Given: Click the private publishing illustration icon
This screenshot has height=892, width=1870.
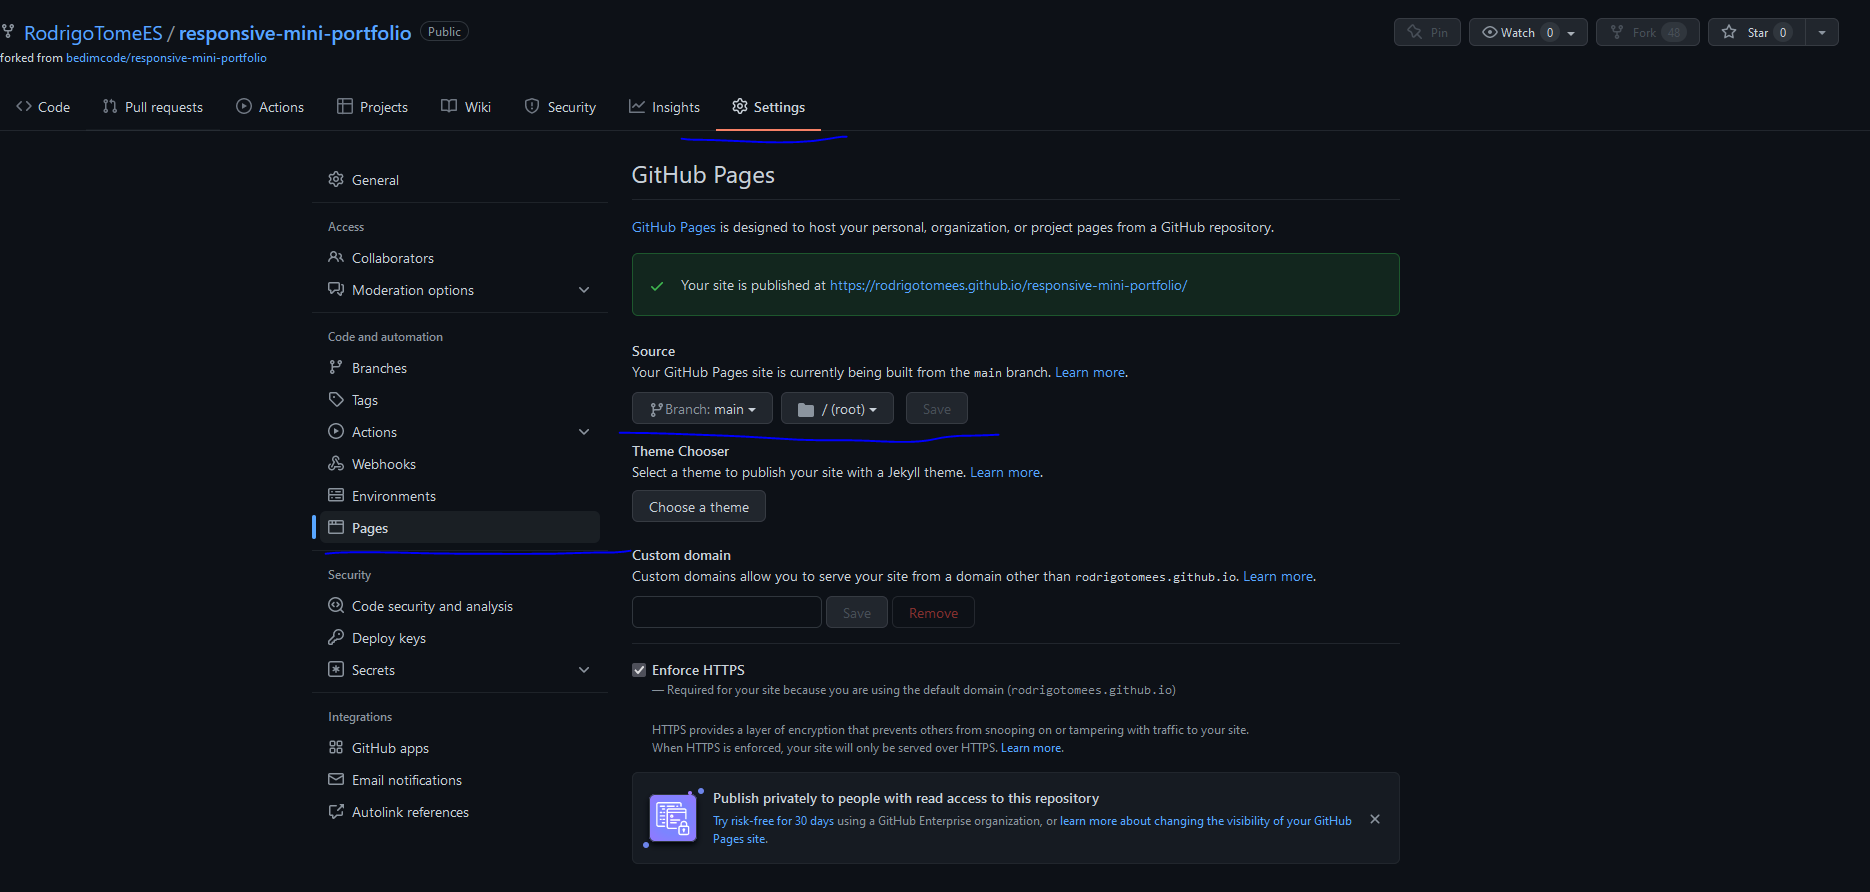Looking at the screenshot, I should click(x=673, y=818).
